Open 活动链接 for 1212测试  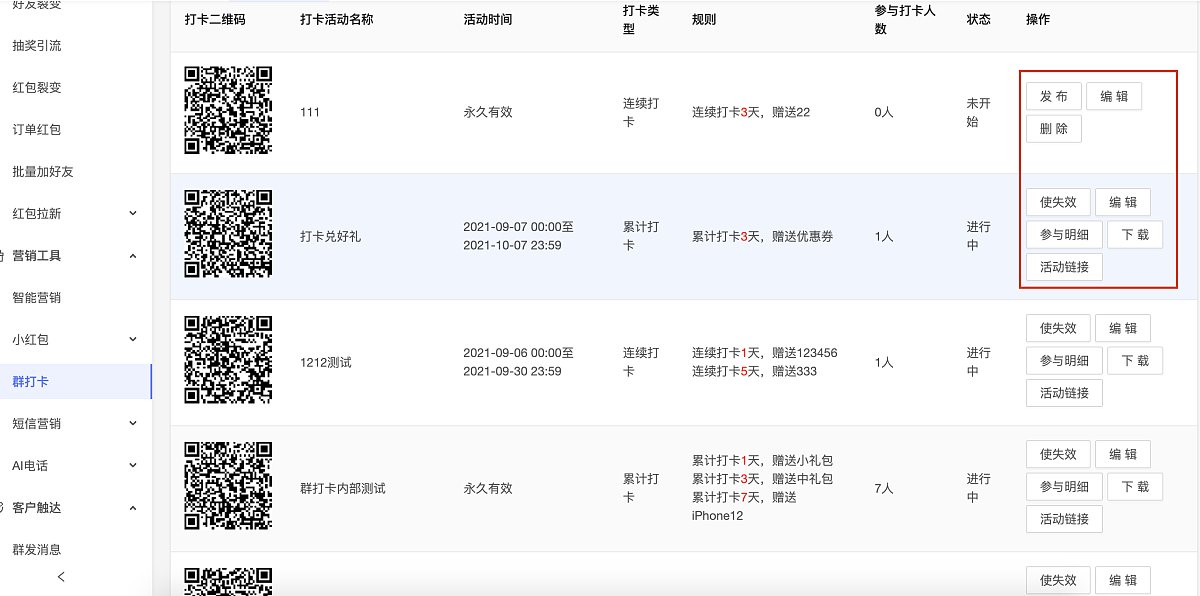[x=1064, y=393]
